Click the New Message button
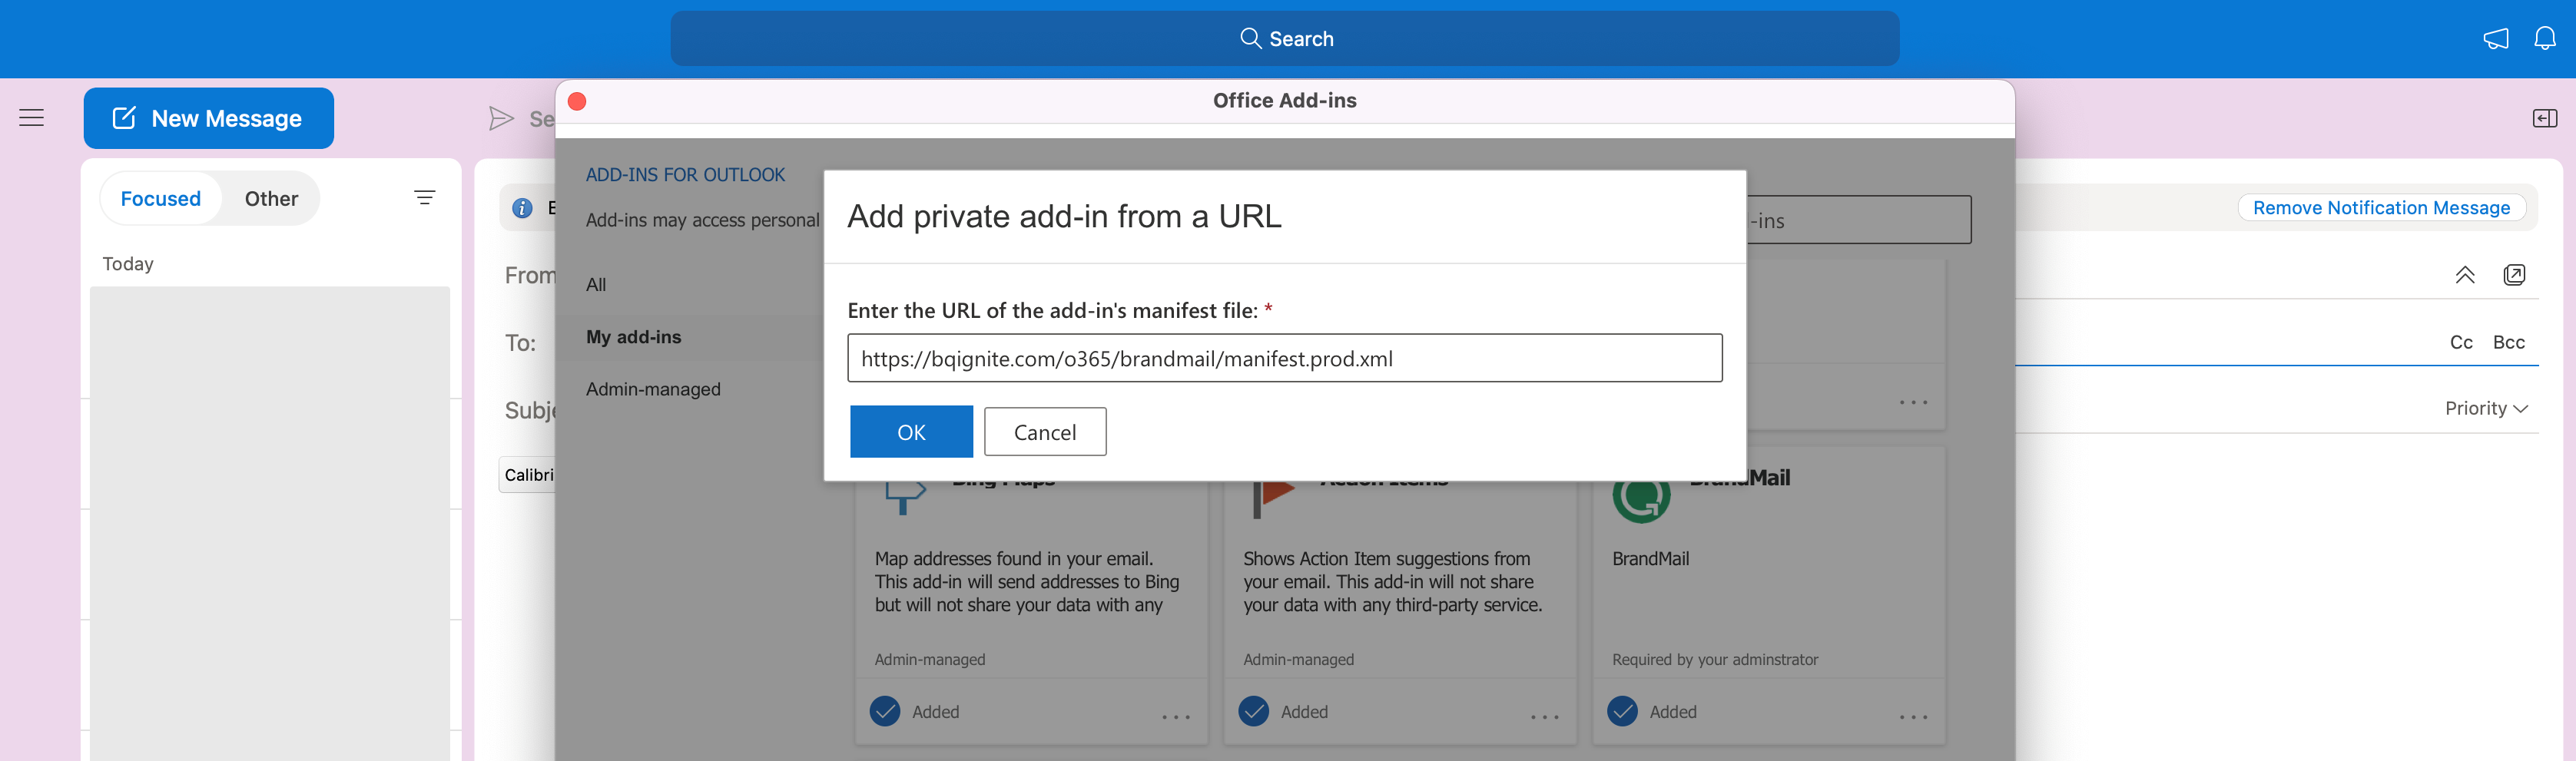This screenshot has height=761, width=2576. pos(209,118)
